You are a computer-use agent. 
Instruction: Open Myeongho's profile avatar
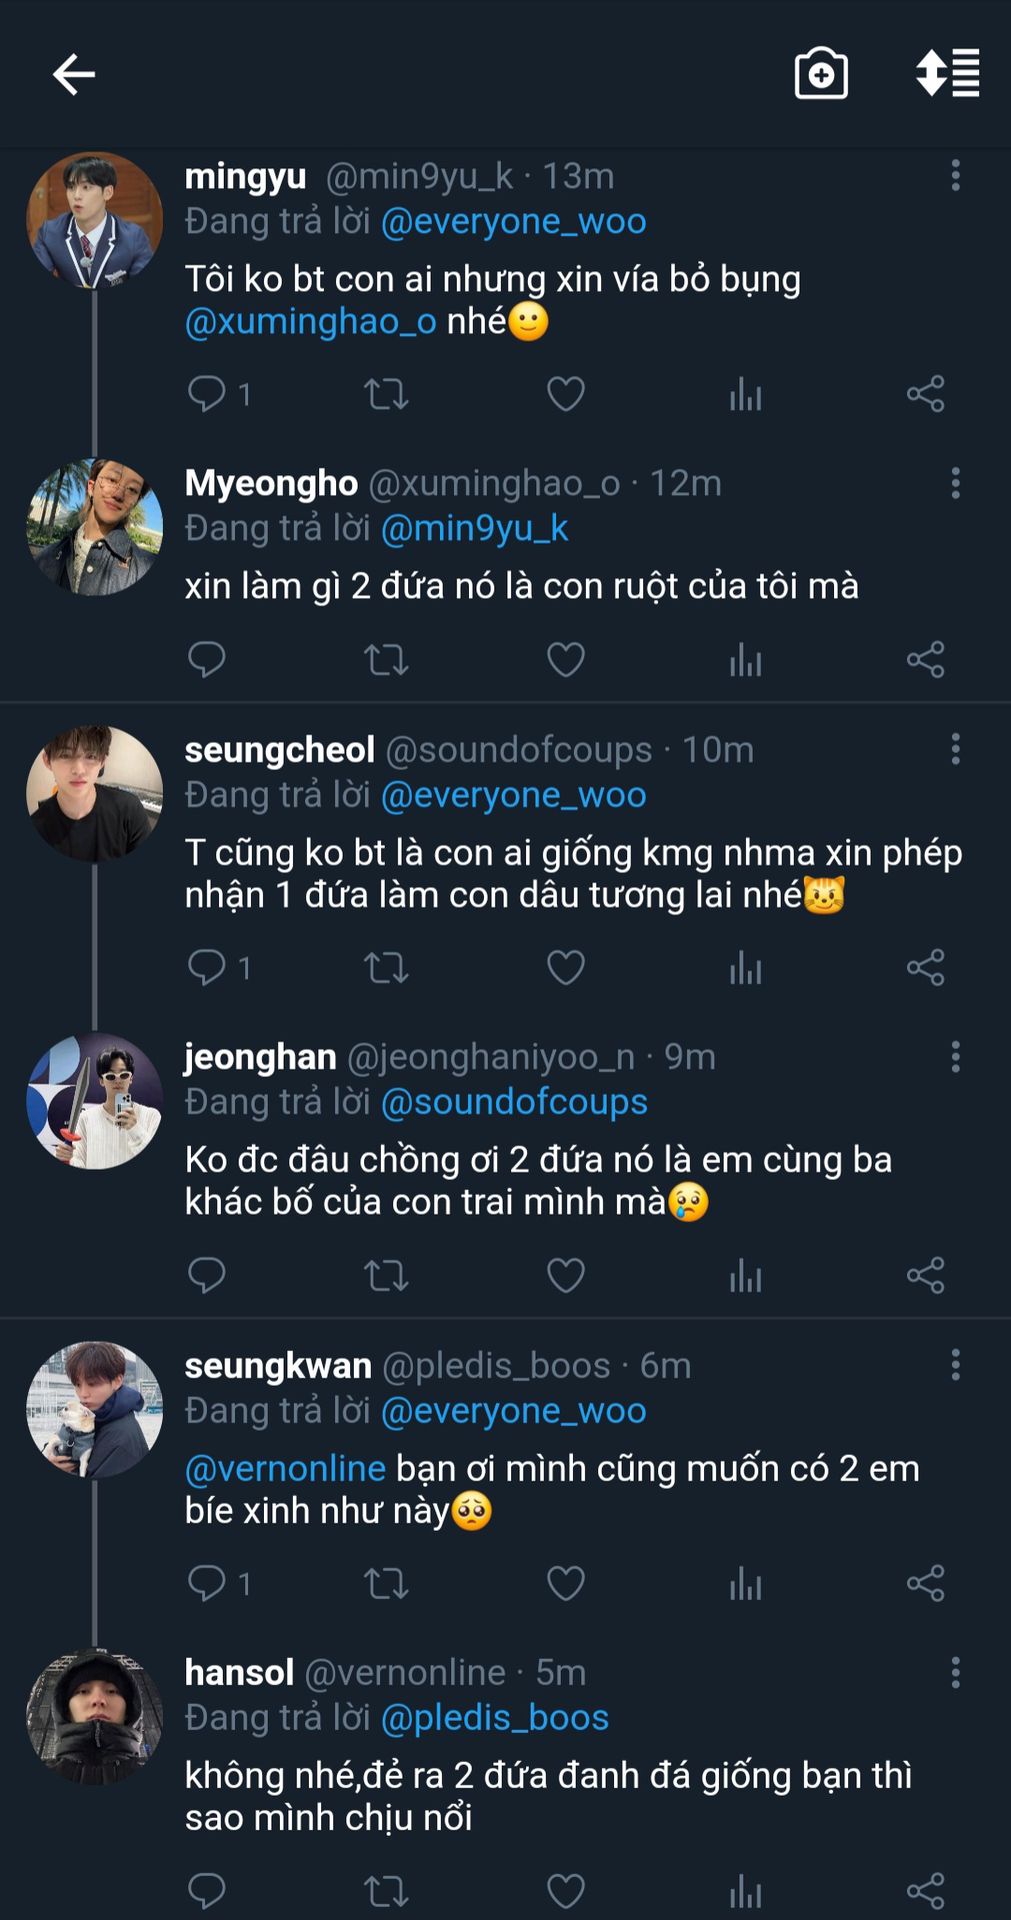94,527
